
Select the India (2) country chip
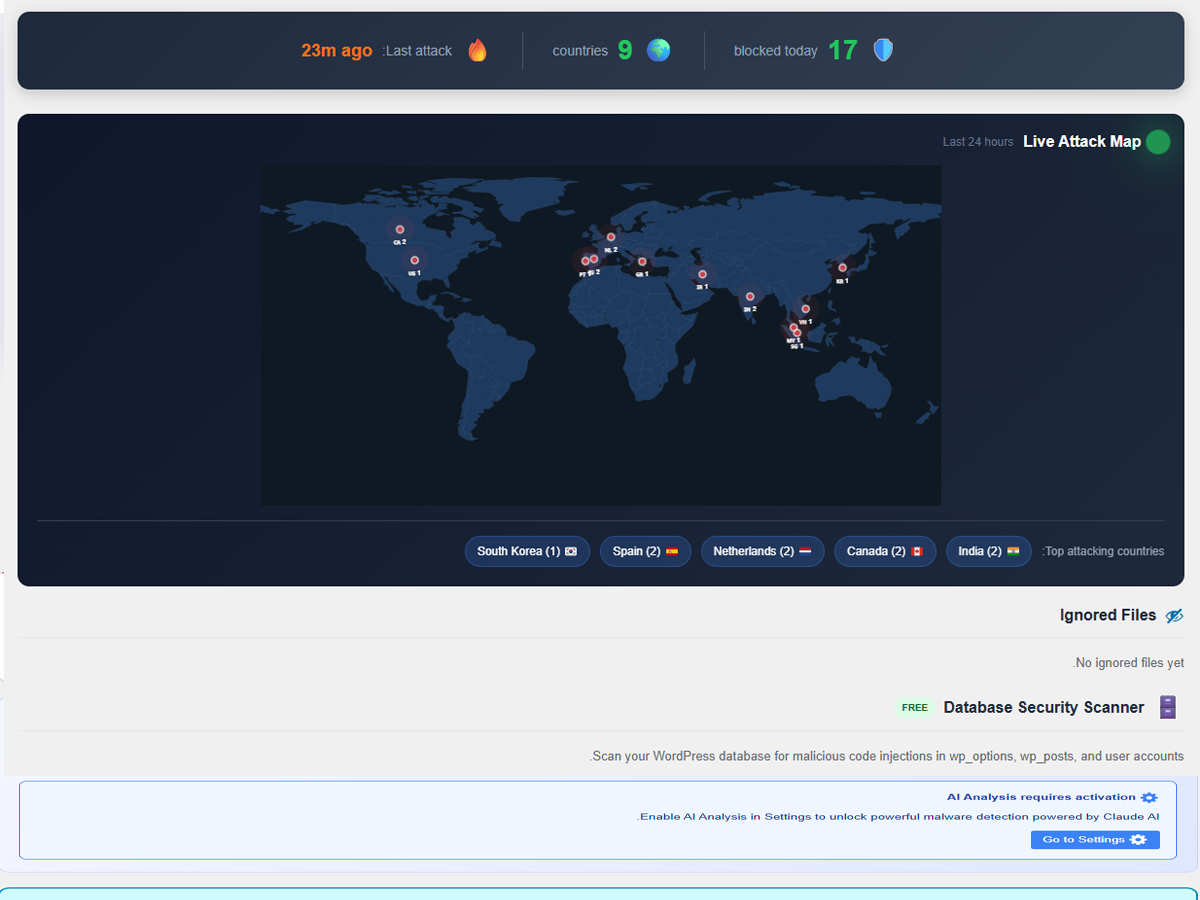pyautogui.click(x=988, y=551)
